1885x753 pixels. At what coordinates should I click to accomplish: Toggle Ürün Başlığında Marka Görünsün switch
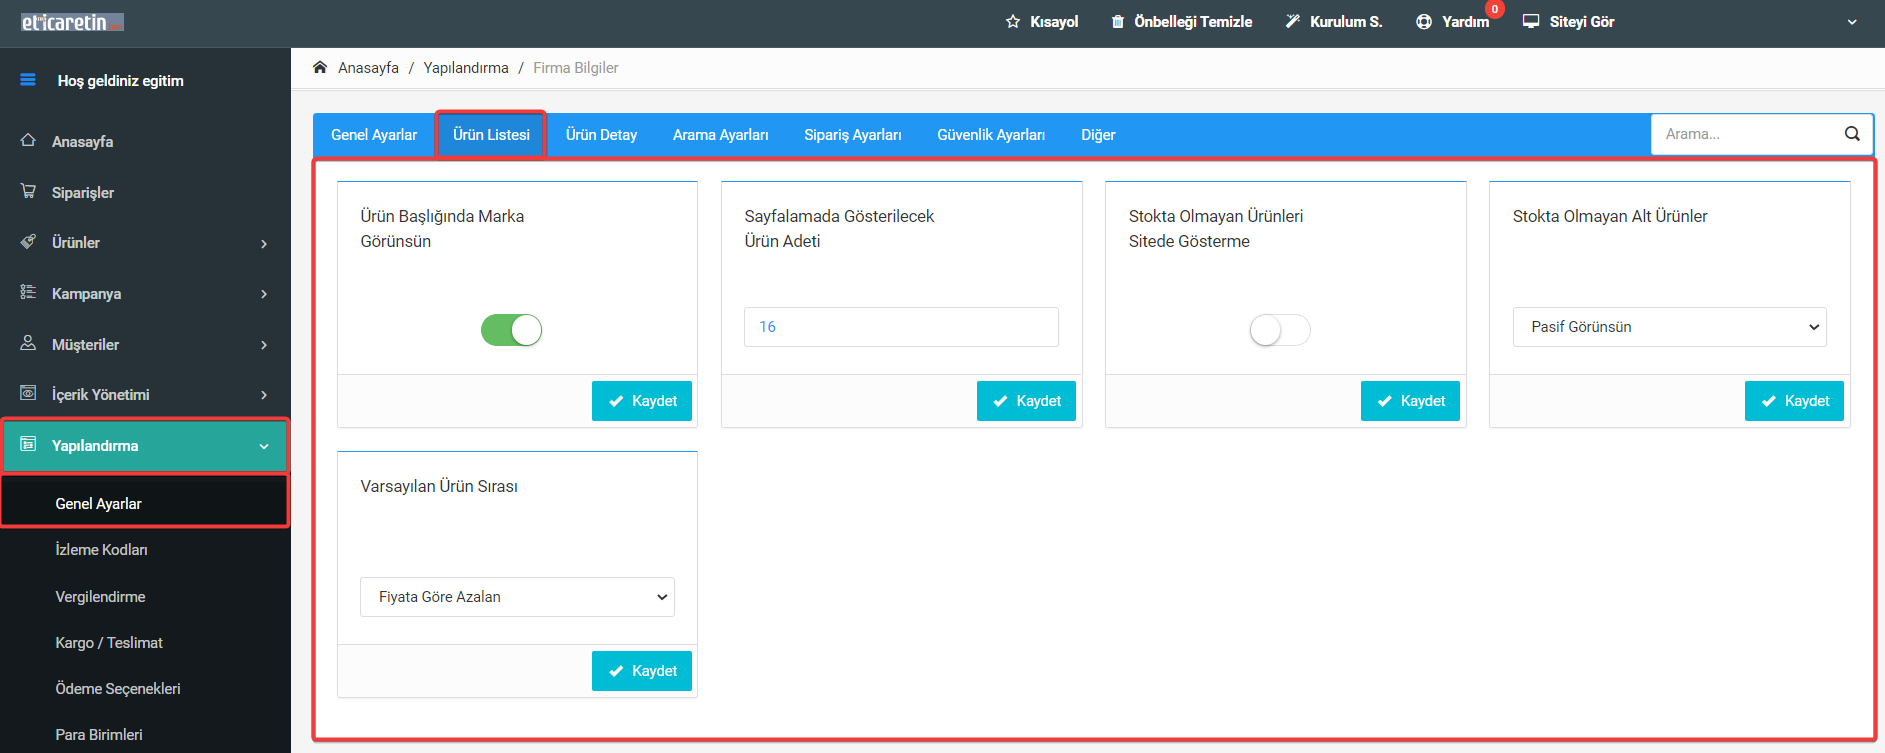coord(511,330)
